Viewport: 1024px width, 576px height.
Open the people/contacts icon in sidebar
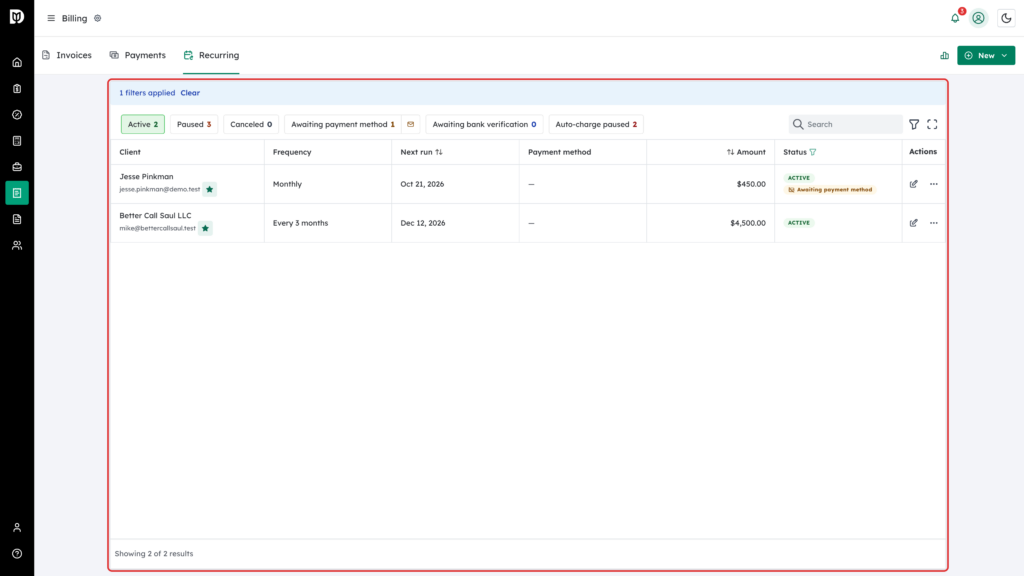(17, 246)
